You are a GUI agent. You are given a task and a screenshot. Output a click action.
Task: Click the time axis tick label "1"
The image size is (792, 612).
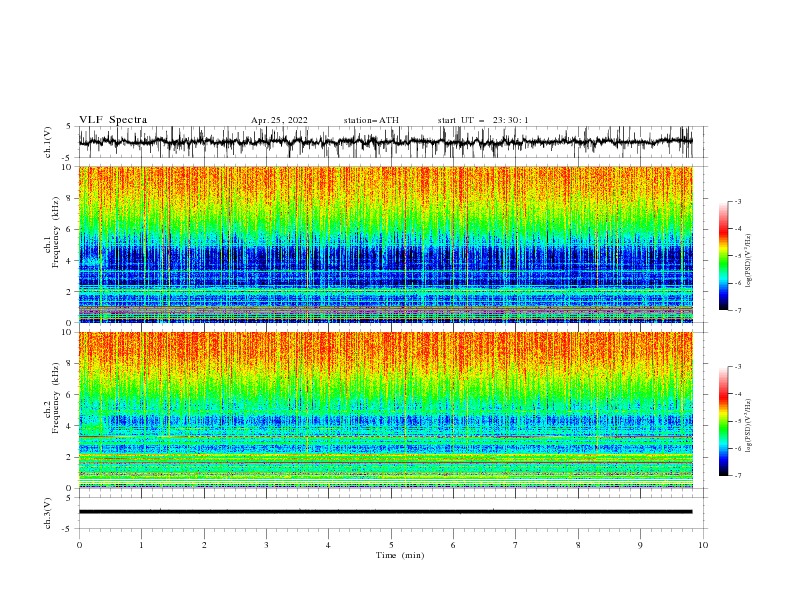pos(141,545)
